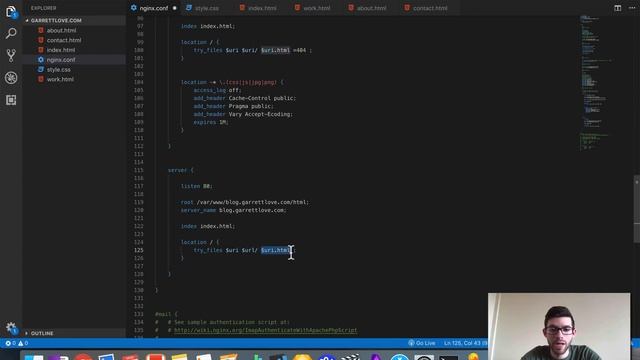Switch to the contact.html tab
Viewport: 640px width, 360px height.
click(x=430, y=8)
